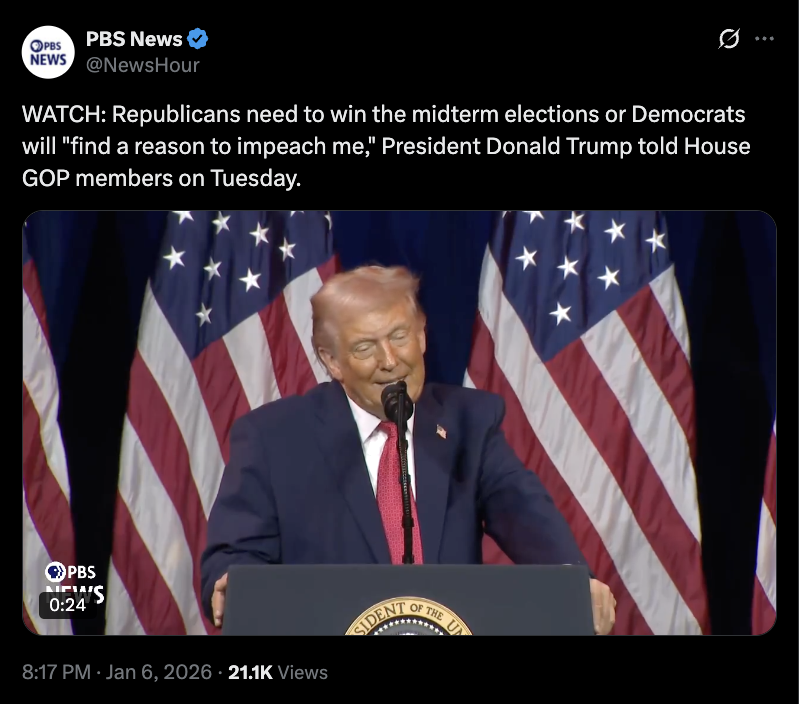Image resolution: width=799 pixels, height=704 pixels.
Task: Open the Grok explain-post icon
Action: pyautogui.click(x=729, y=39)
